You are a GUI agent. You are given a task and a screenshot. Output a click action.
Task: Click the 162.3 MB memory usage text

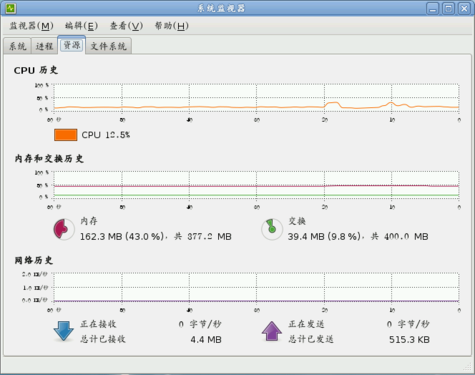pos(156,236)
